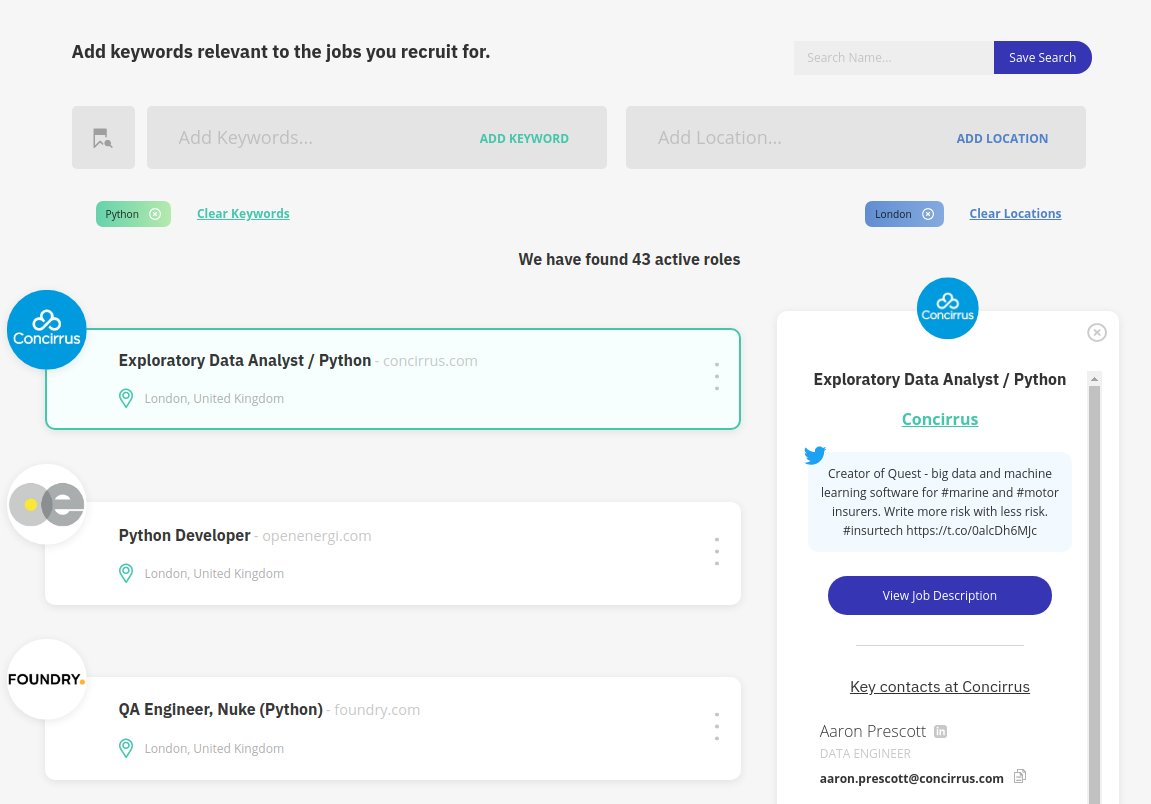Click the Concirrus logo beside the job listing

coord(47,330)
